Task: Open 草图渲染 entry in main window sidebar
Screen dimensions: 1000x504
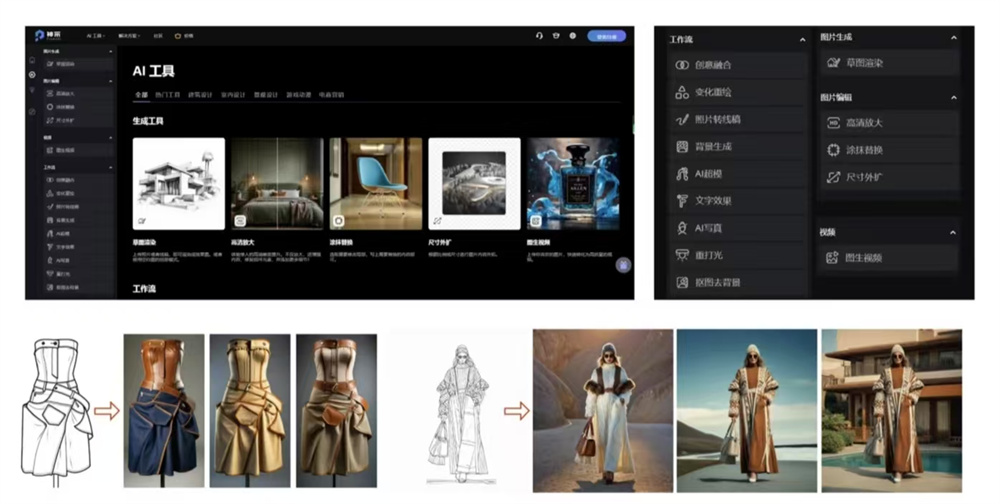Action: [78, 64]
